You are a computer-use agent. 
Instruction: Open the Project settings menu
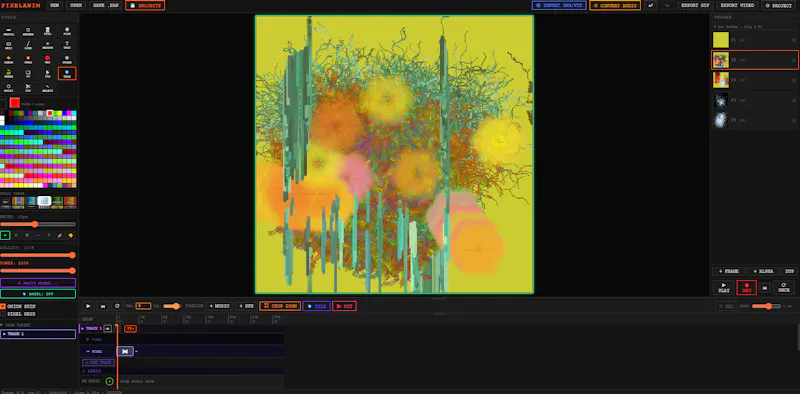tap(780, 6)
